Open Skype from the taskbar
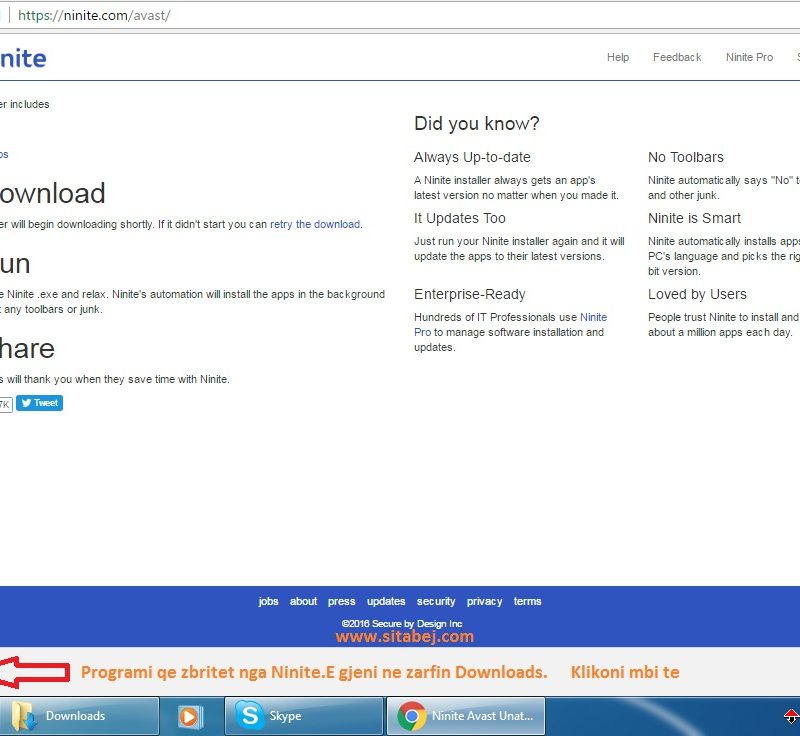The height and width of the screenshot is (736, 800). coord(304,716)
